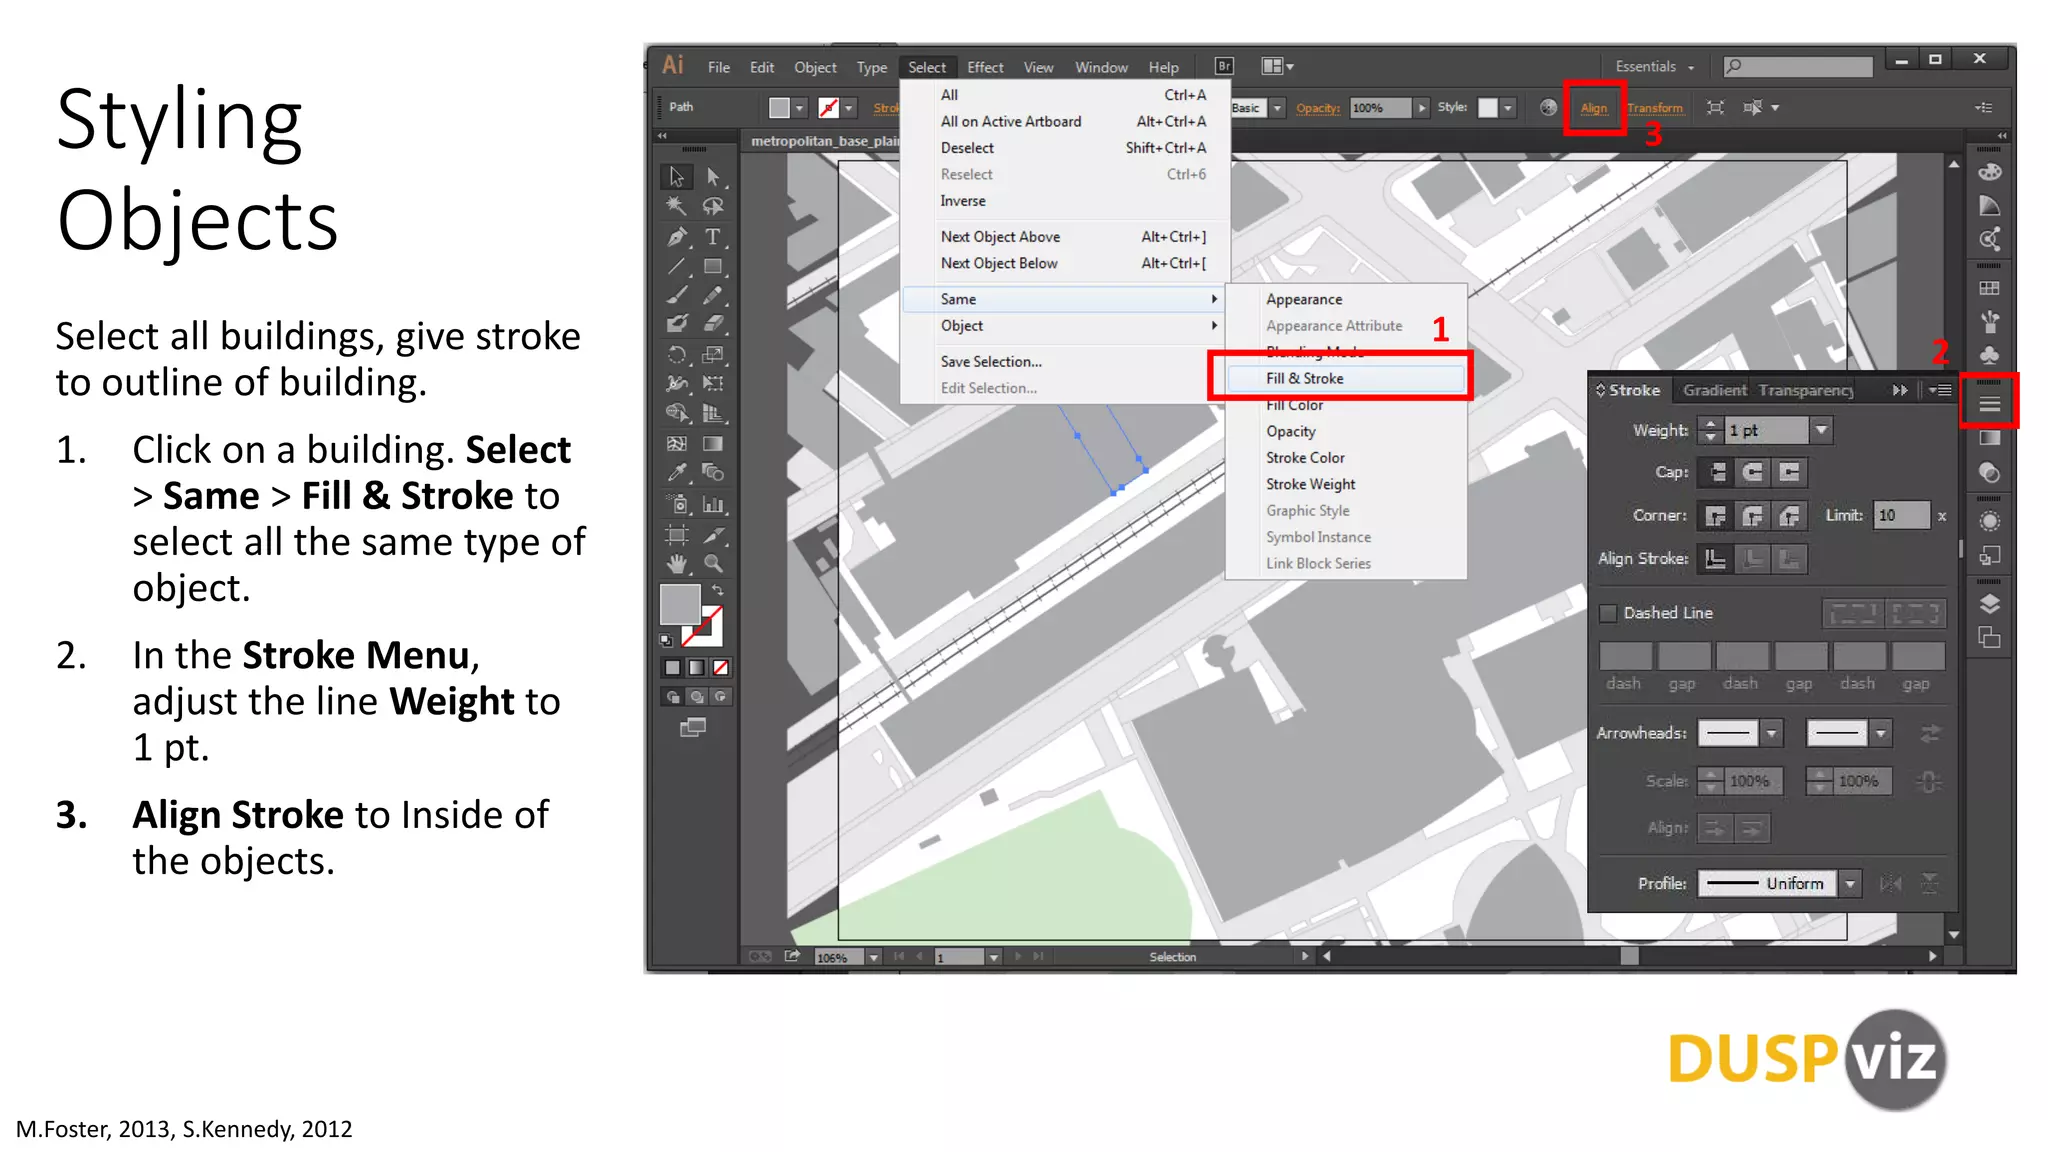
Task: Choose Fill & Stroke from Same submenu
Action: click(x=1346, y=379)
